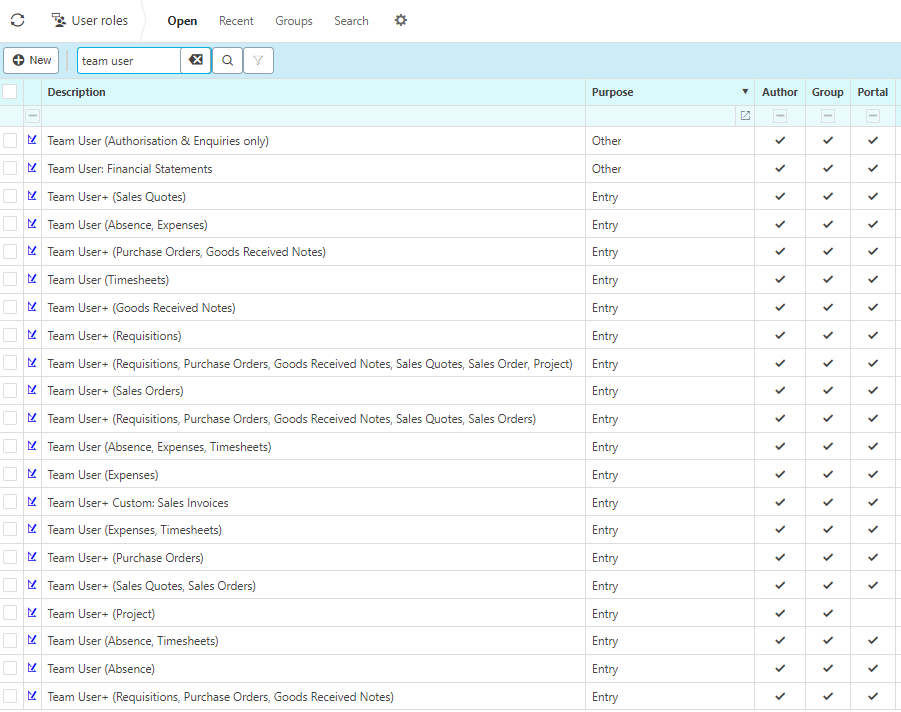The image size is (901, 712).
Task: Toggle the Author column filter checkbox
Action: tap(780, 116)
